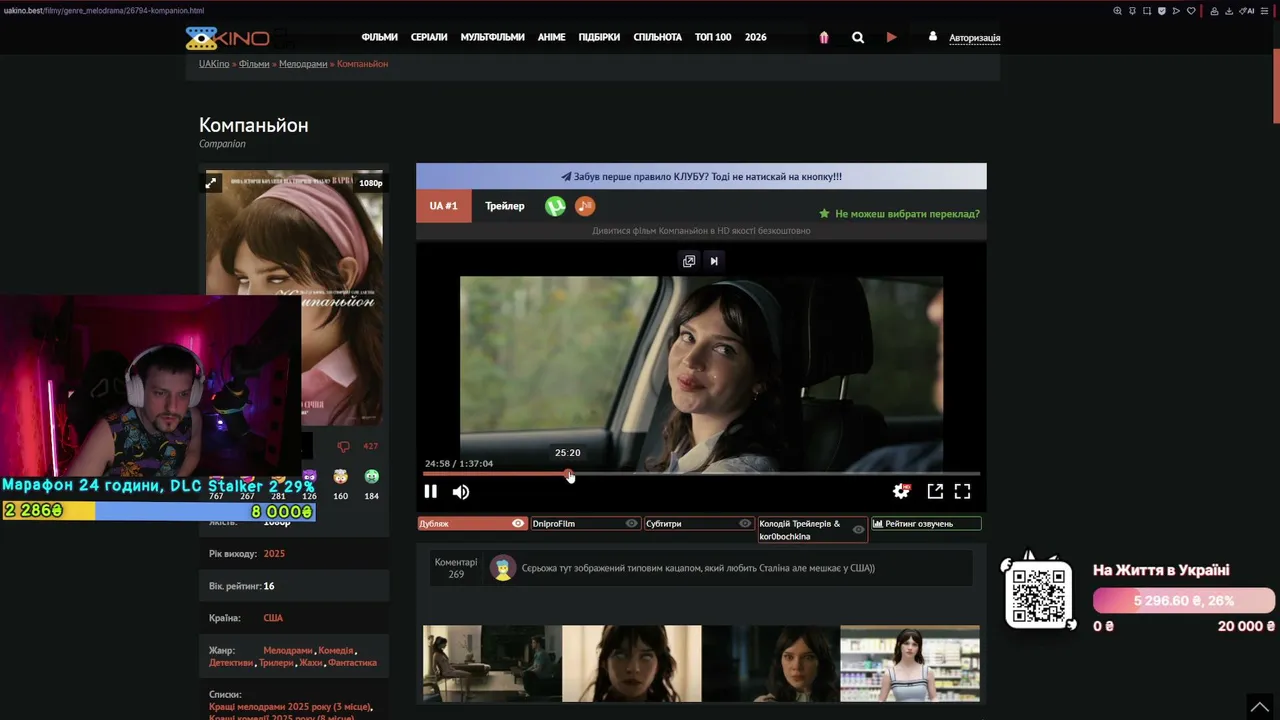Skip to next with player next icon

tap(714, 261)
